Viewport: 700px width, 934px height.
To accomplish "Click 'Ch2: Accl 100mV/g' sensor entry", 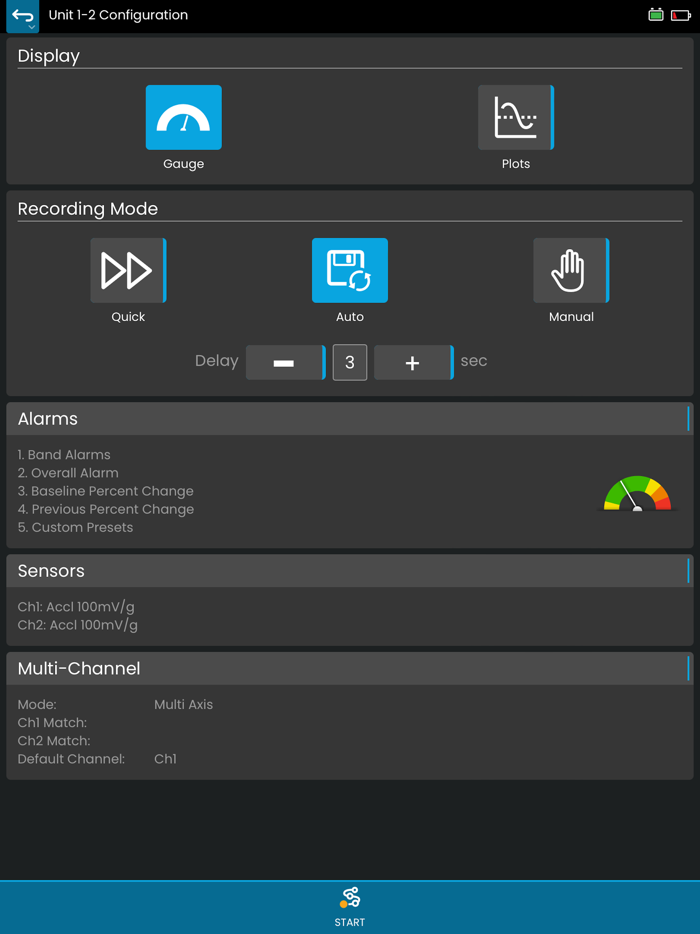I will pos(77,625).
